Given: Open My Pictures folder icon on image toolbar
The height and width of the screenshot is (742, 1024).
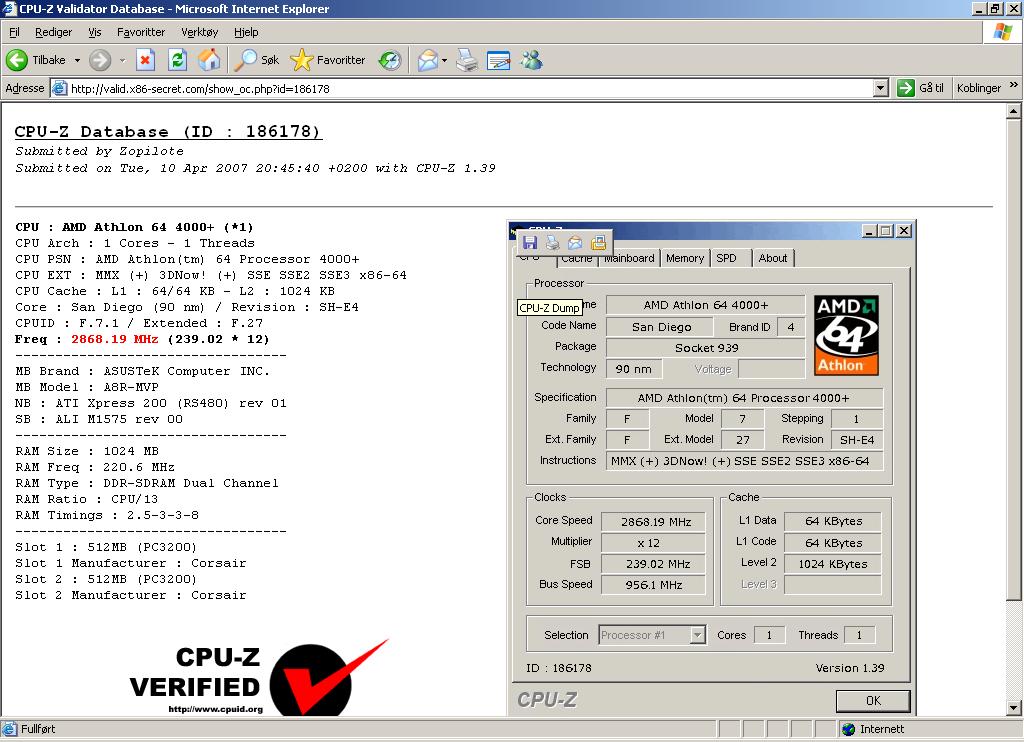Looking at the screenshot, I should coord(598,243).
